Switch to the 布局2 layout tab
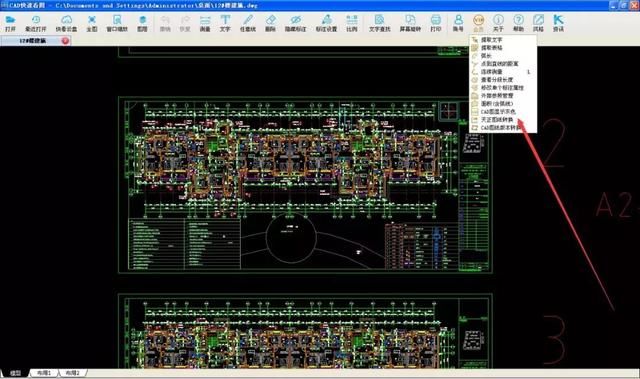 pos(73,373)
